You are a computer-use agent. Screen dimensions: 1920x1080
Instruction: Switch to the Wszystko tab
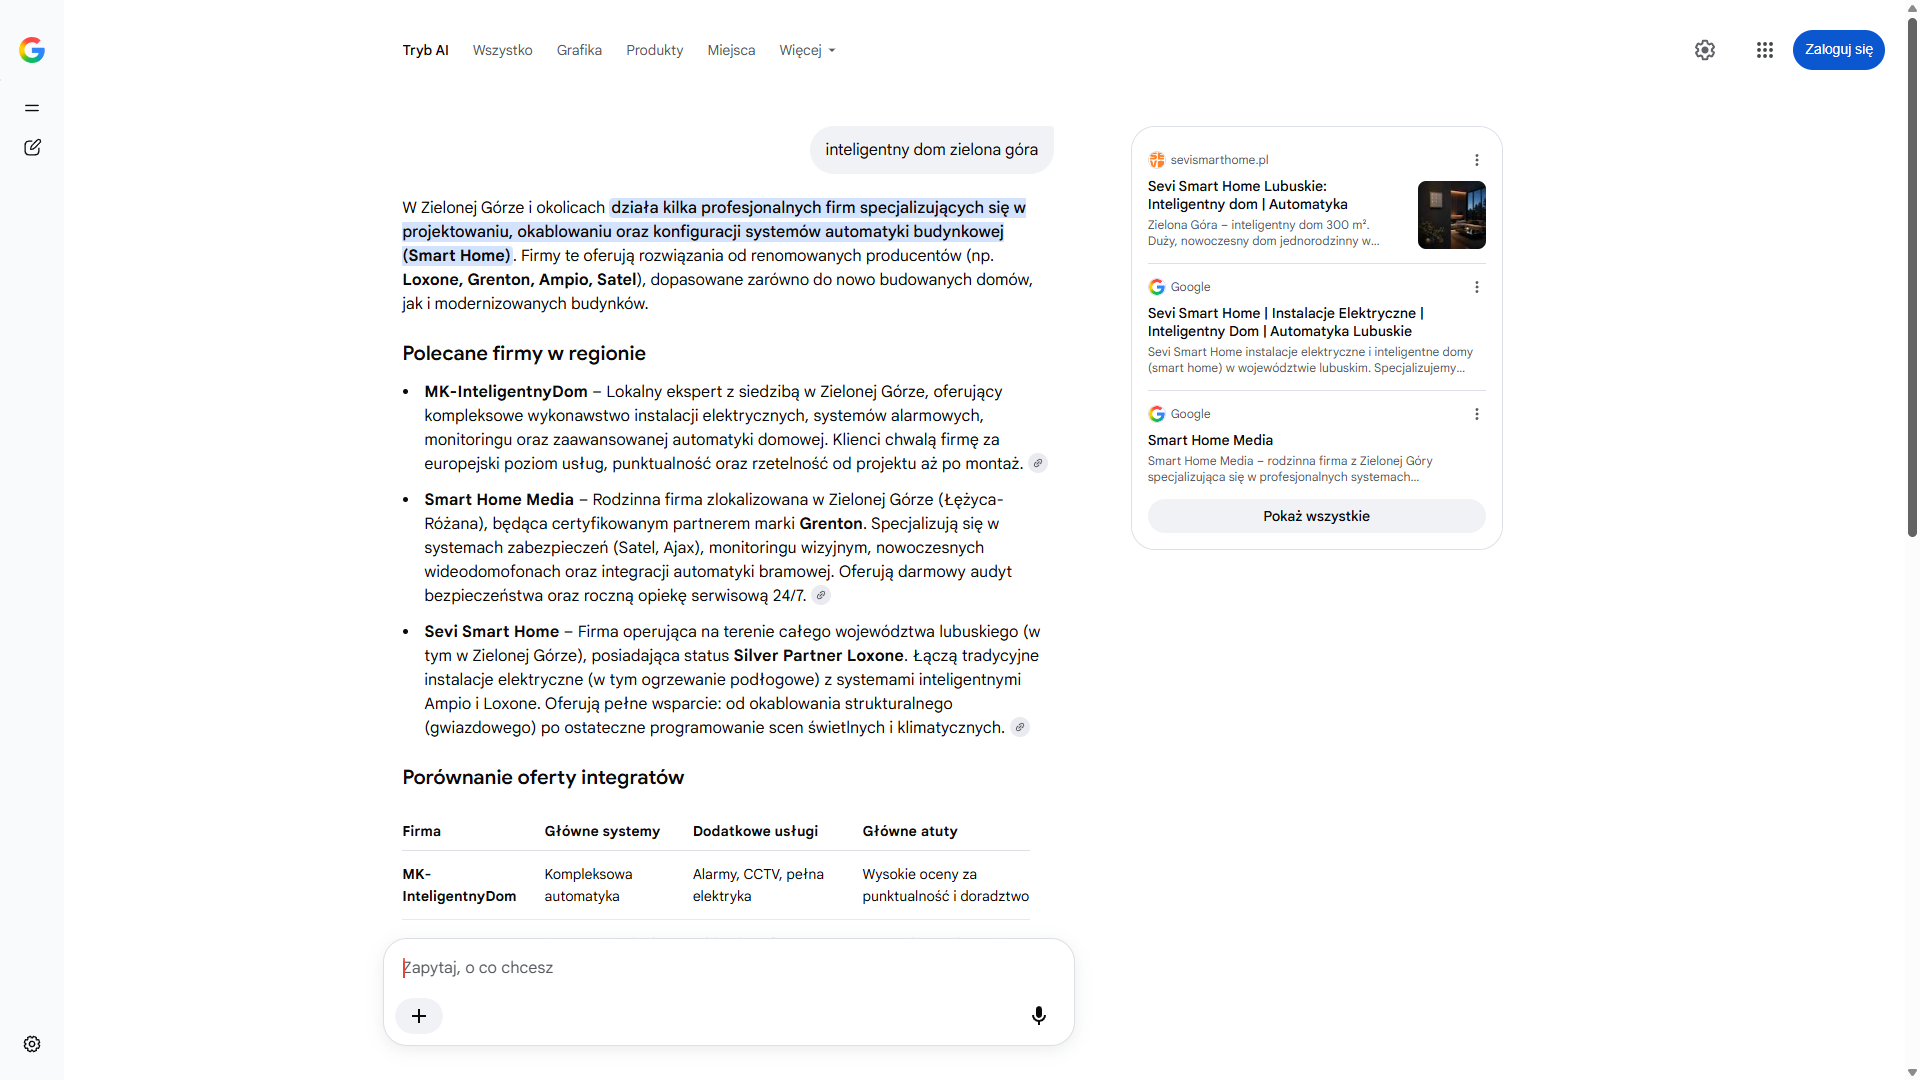502,50
